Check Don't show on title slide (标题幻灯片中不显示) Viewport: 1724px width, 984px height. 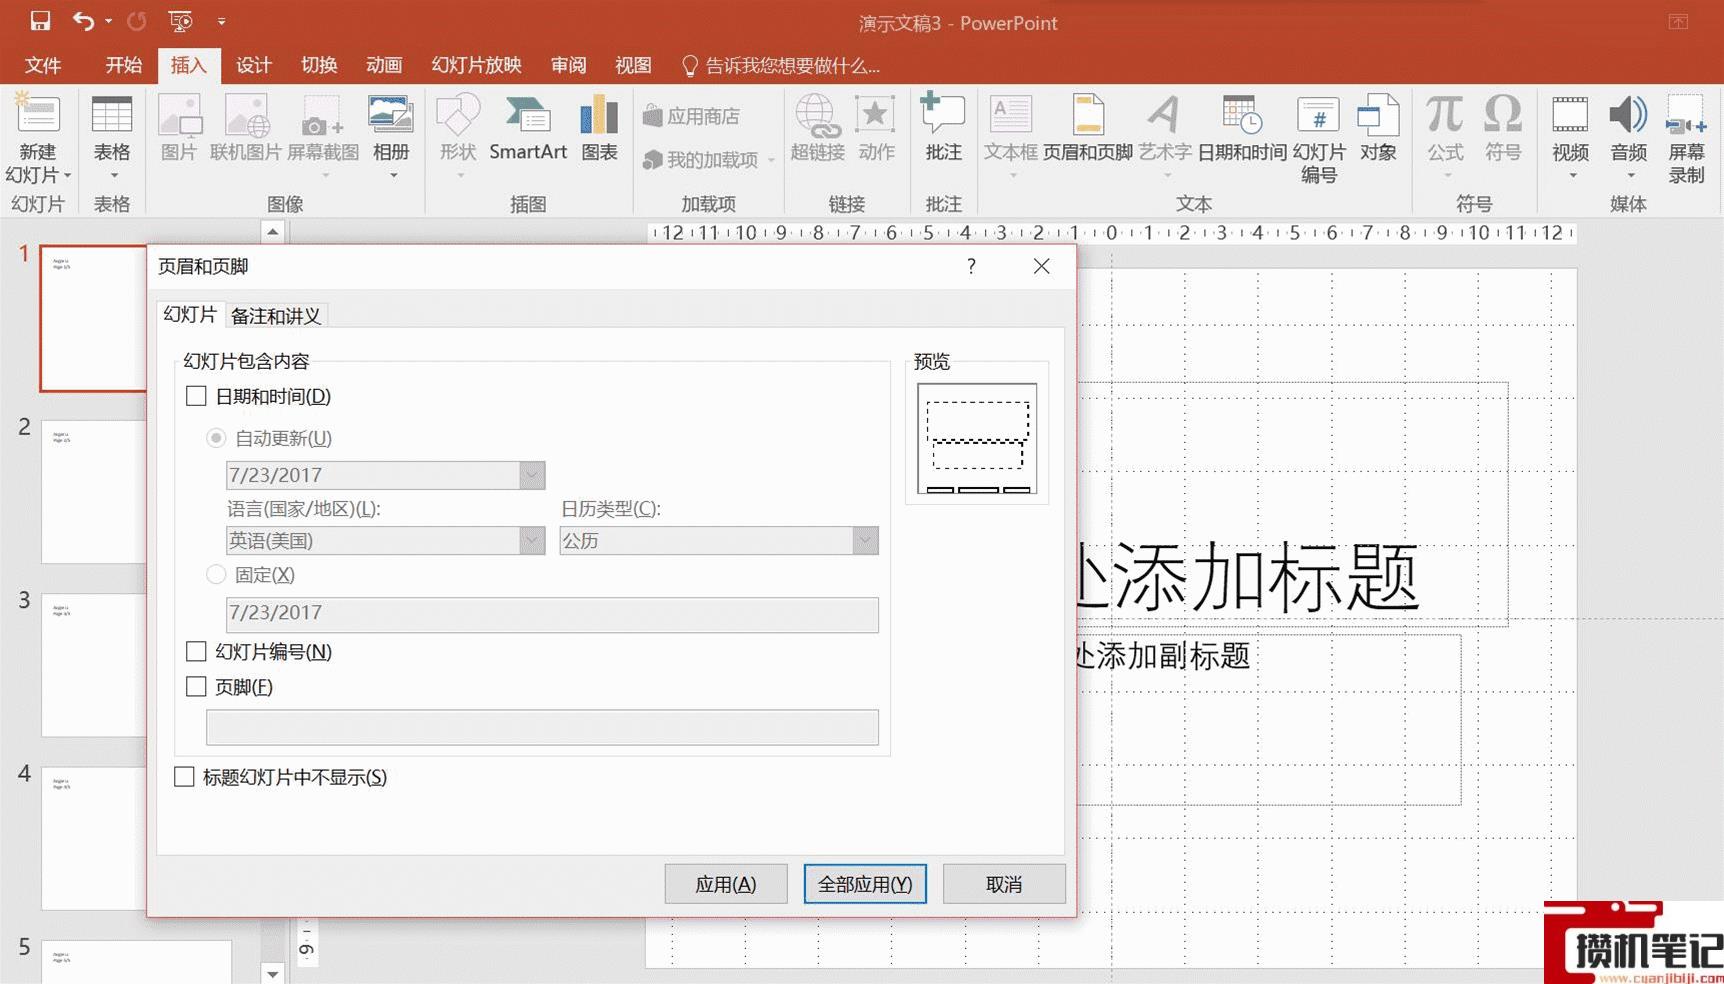point(184,777)
